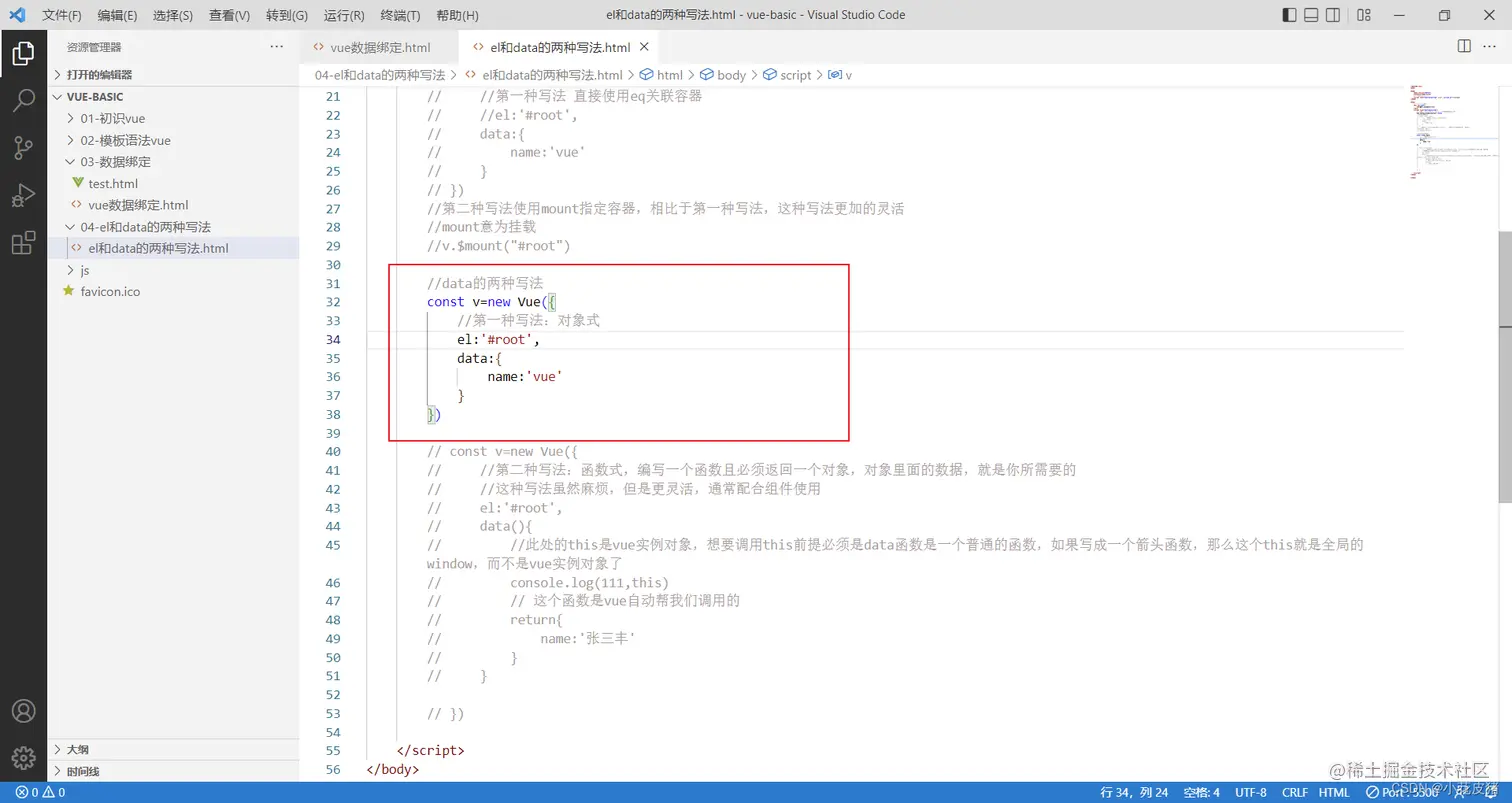Click the VS Code logo icon
Viewport: 1512px width, 803px height.
[x=17, y=15]
